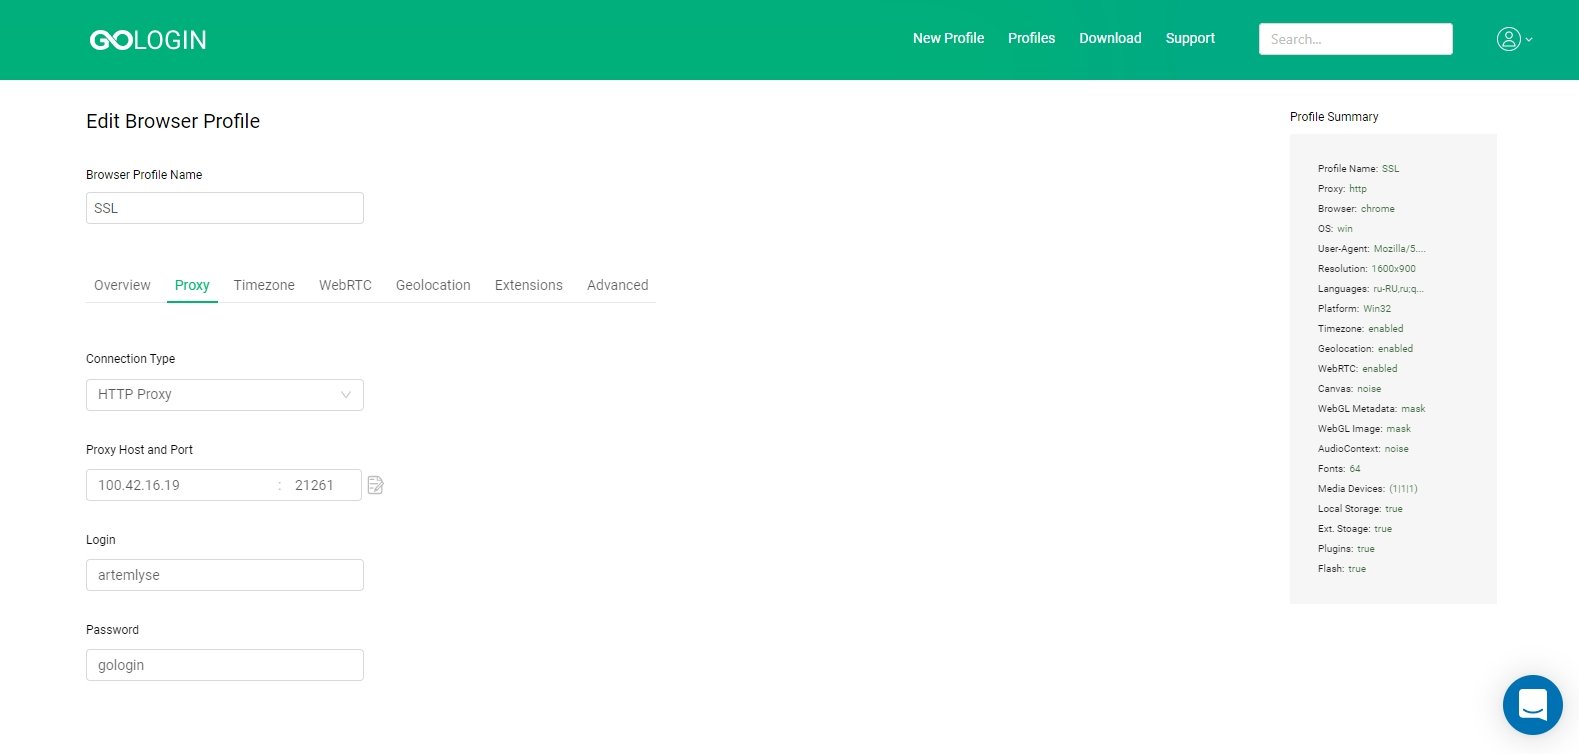The height and width of the screenshot is (754, 1579).
Task: Click New Profile in the header
Action: 948,38
